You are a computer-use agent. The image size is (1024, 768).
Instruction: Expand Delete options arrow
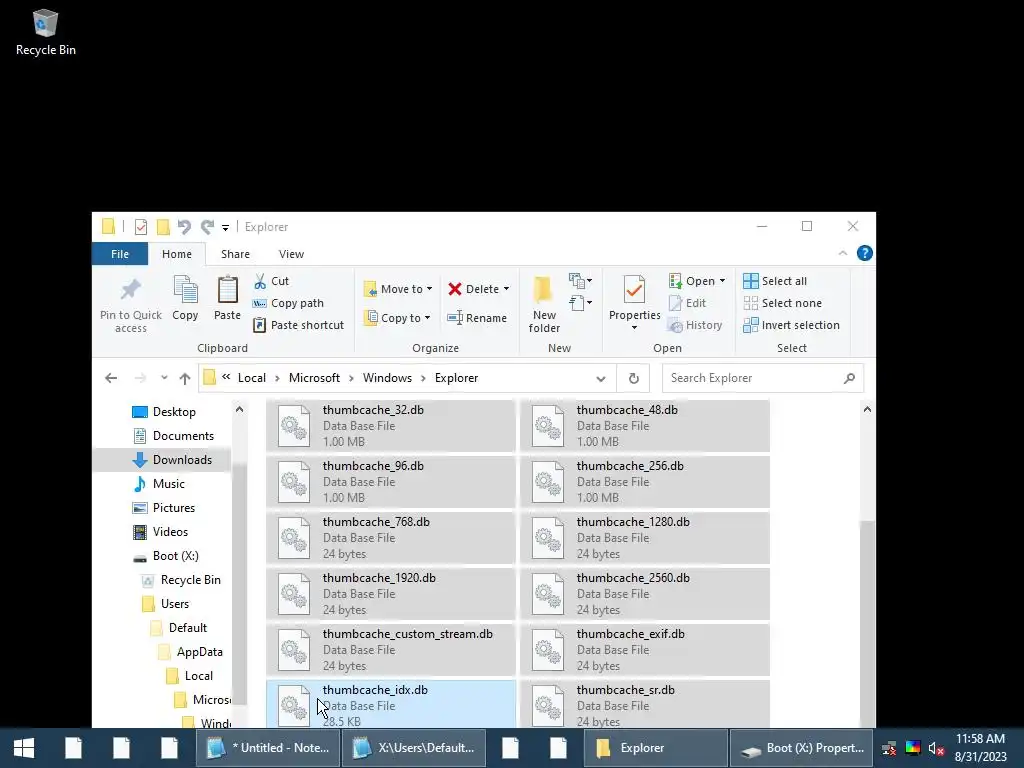[x=506, y=289]
